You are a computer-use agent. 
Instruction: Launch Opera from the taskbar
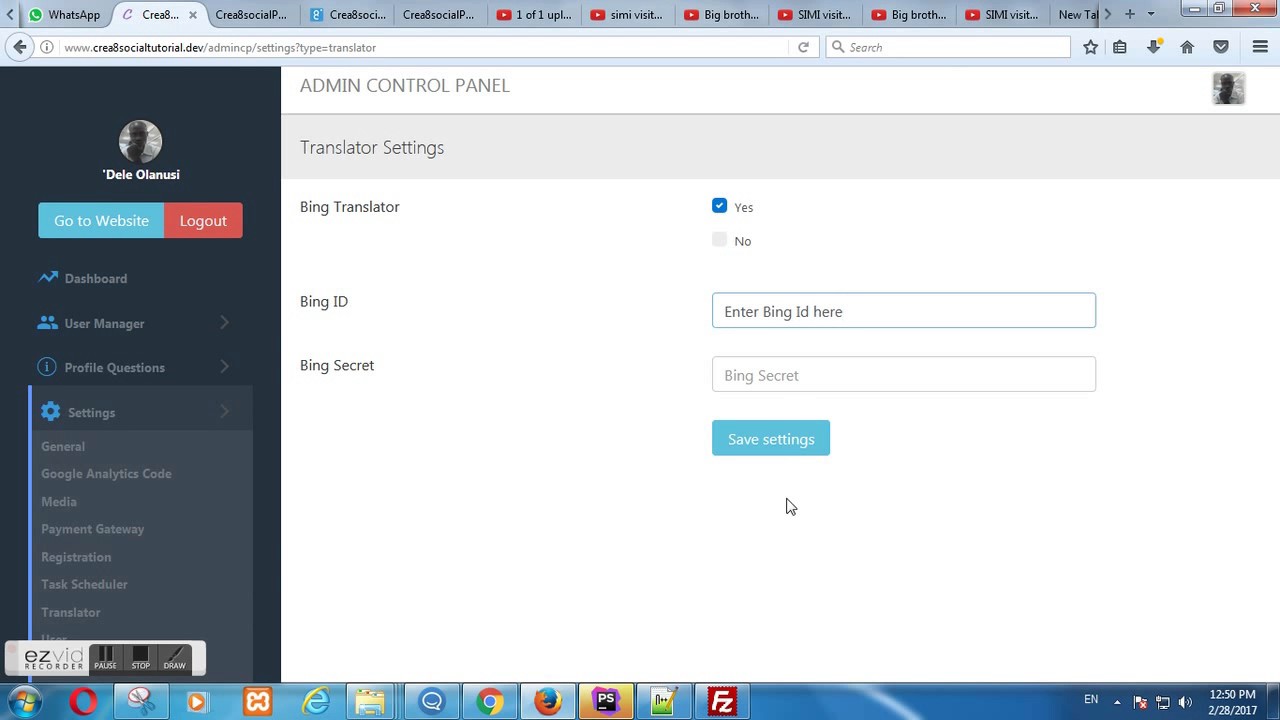pyautogui.click(x=84, y=702)
